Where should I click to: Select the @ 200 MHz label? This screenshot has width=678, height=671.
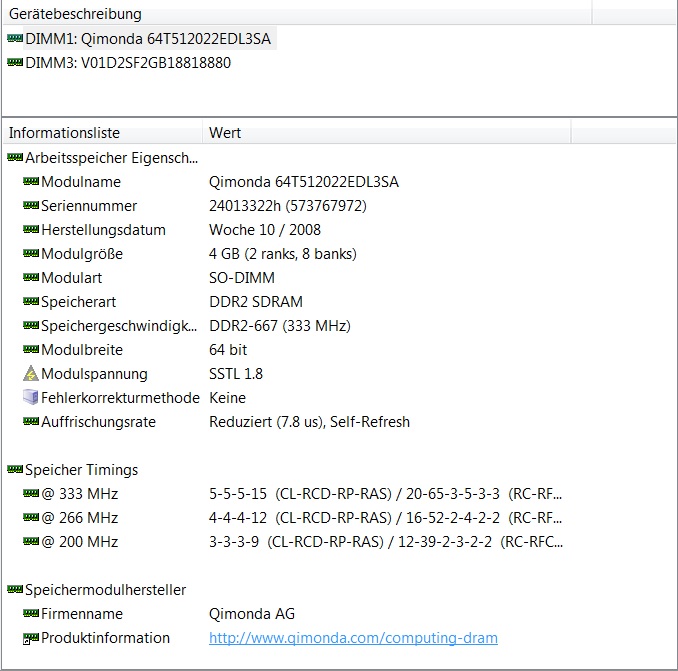(80, 541)
